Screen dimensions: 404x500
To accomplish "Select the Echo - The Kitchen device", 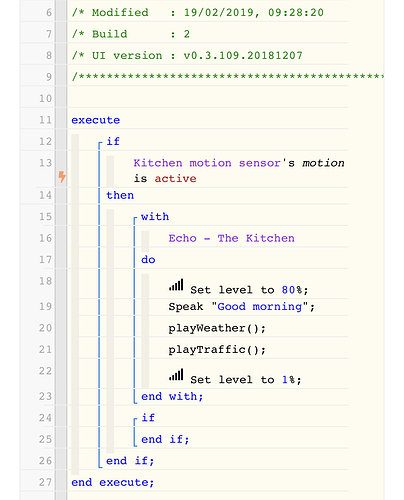I will (x=231, y=238).
